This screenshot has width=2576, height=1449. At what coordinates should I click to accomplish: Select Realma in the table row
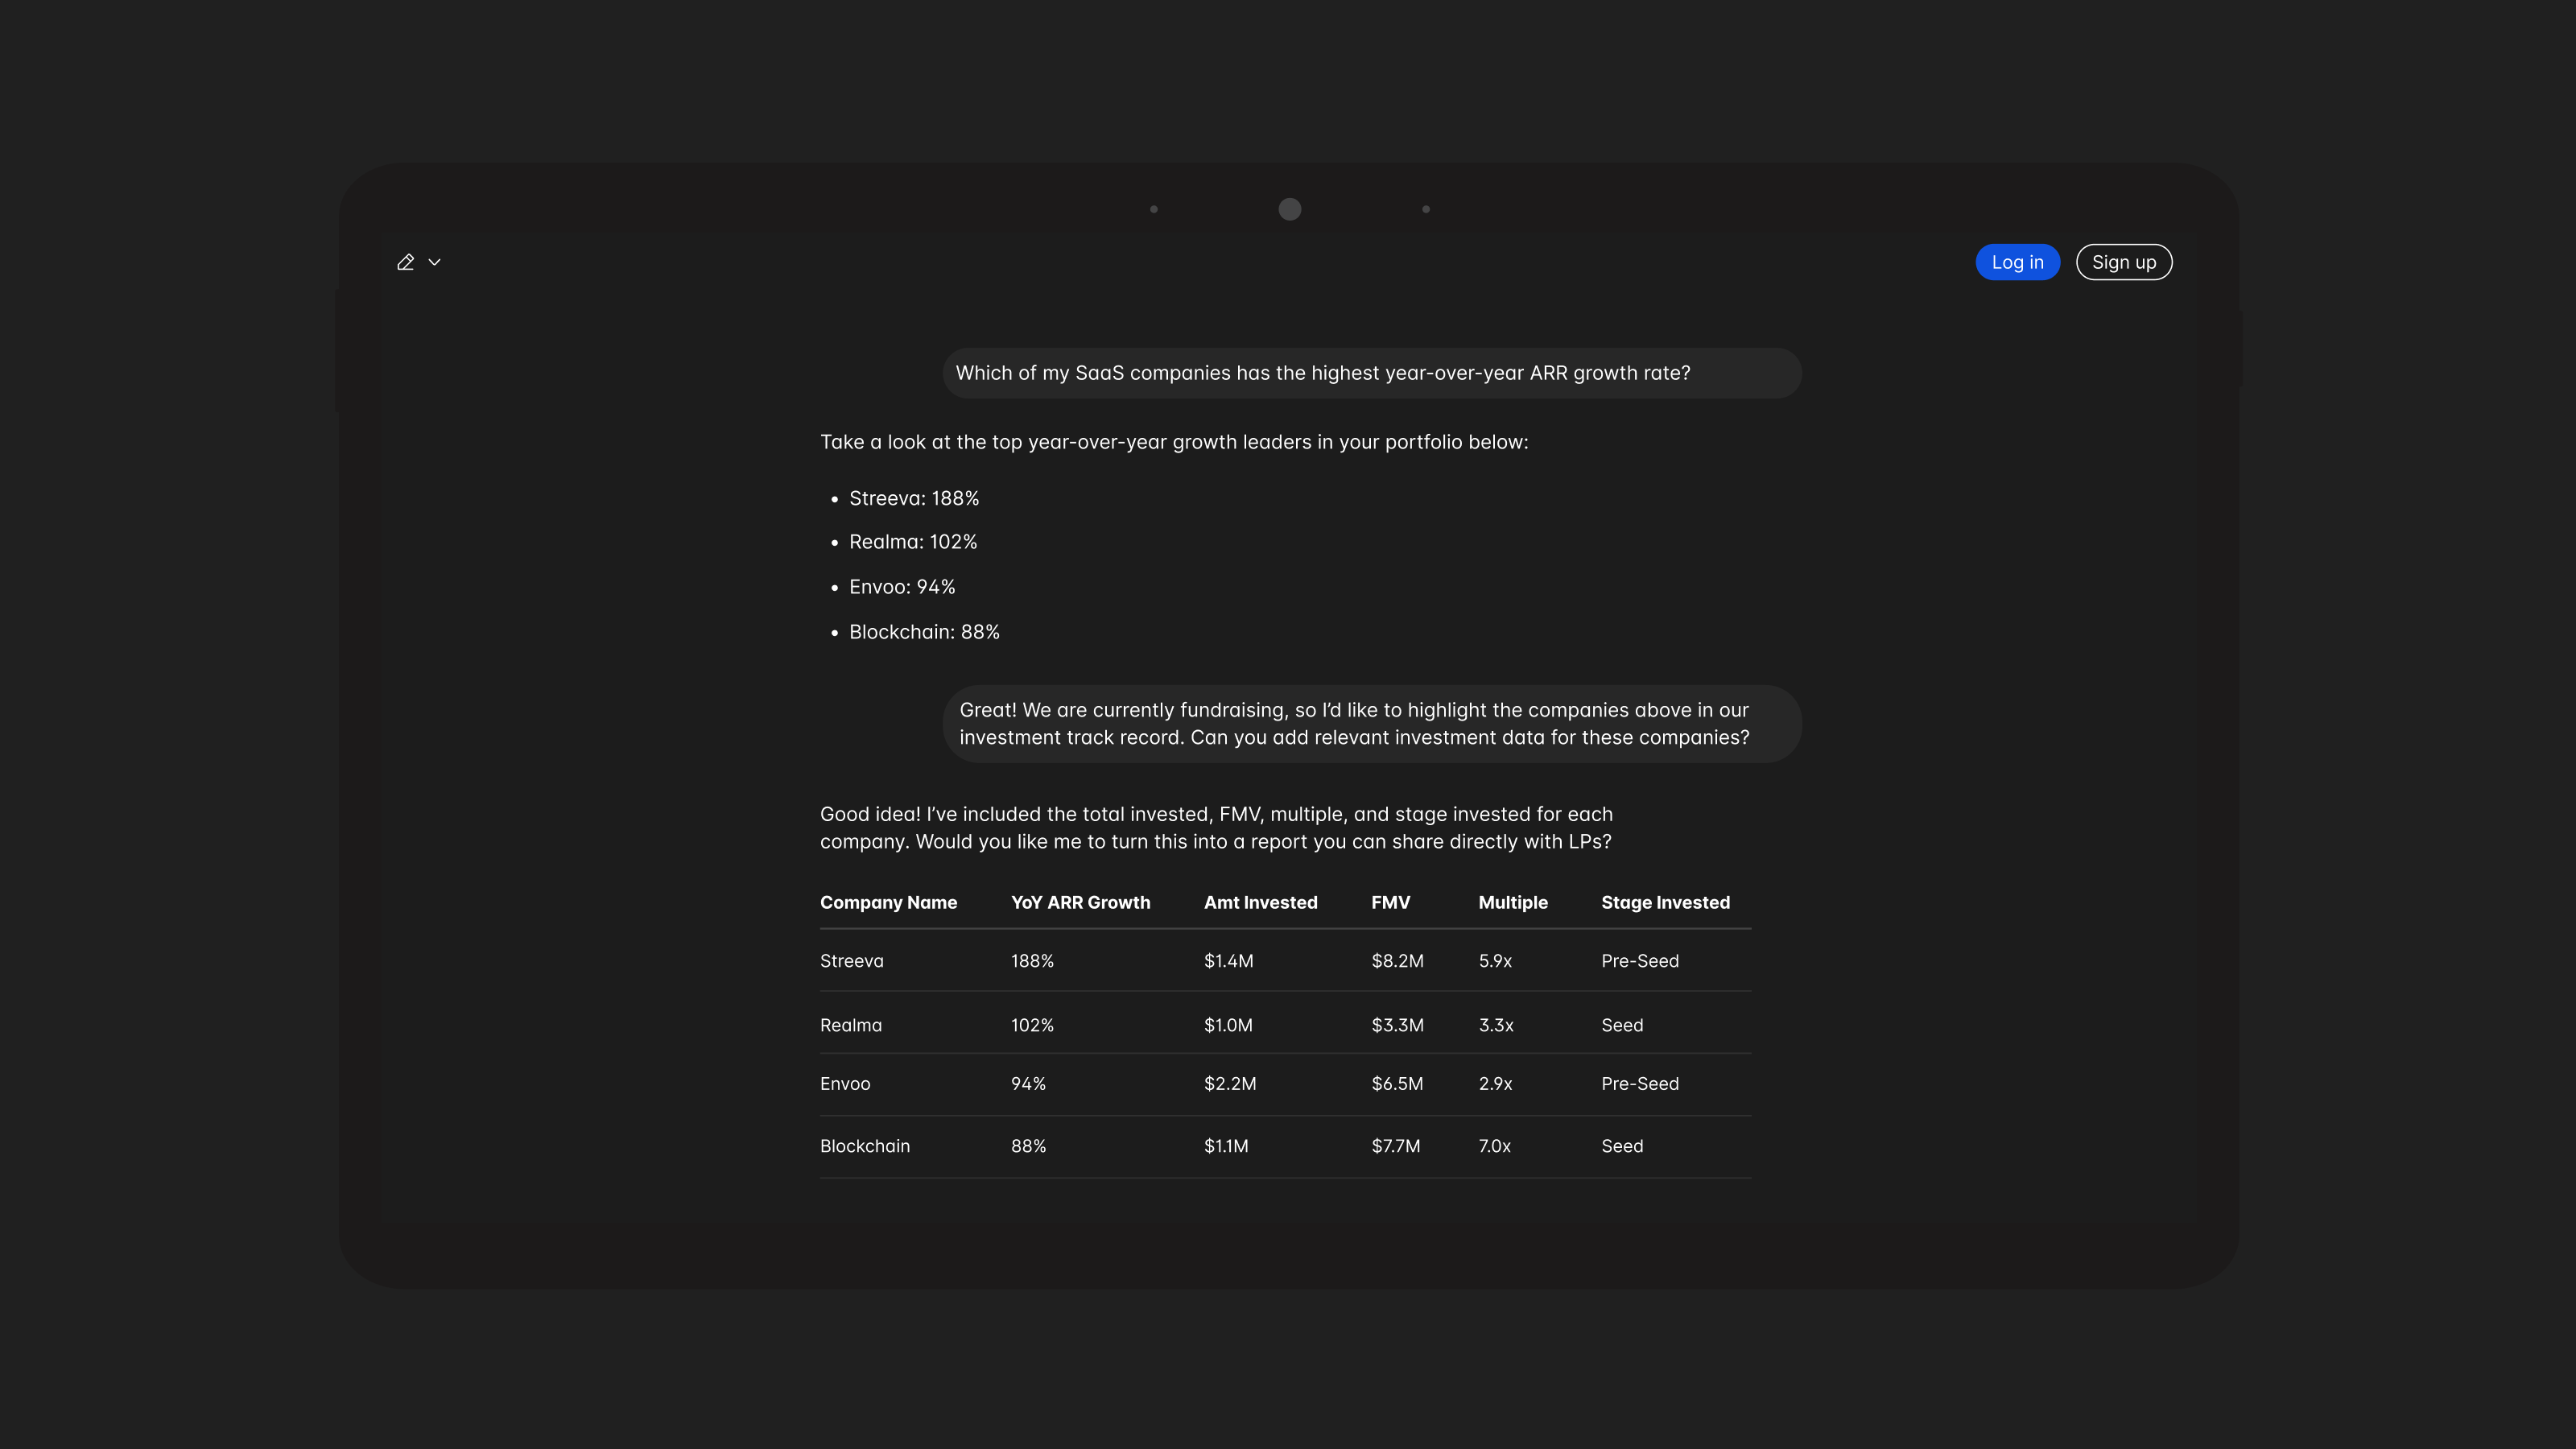pos(850,1025)
